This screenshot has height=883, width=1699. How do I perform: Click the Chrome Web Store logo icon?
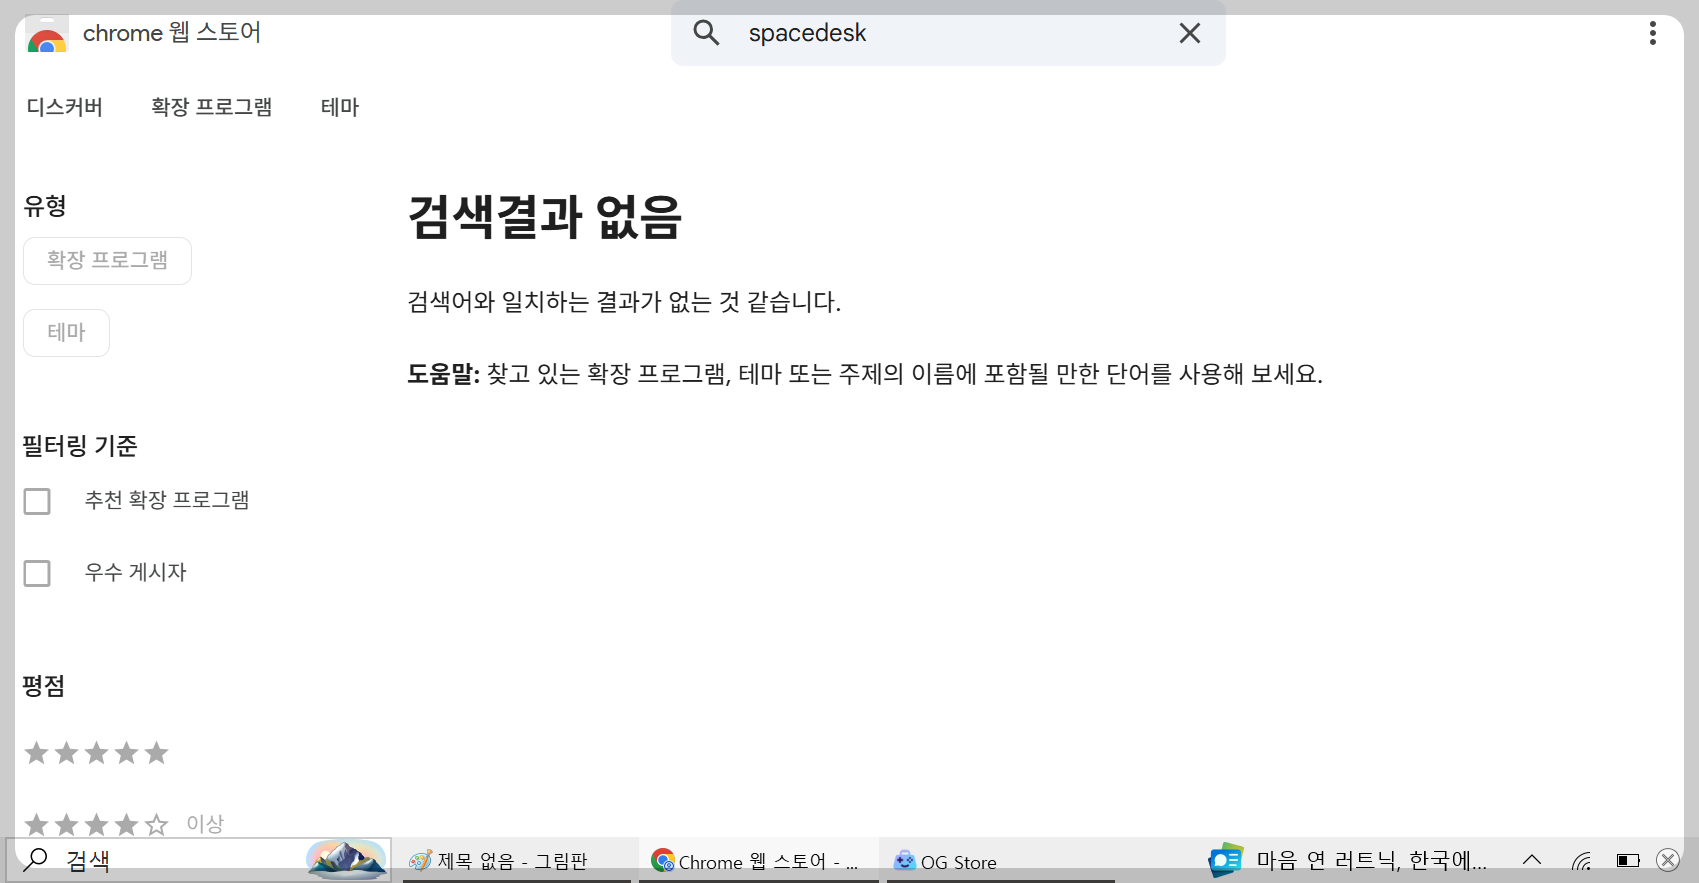pyautogui.click(x=46, y=36)
